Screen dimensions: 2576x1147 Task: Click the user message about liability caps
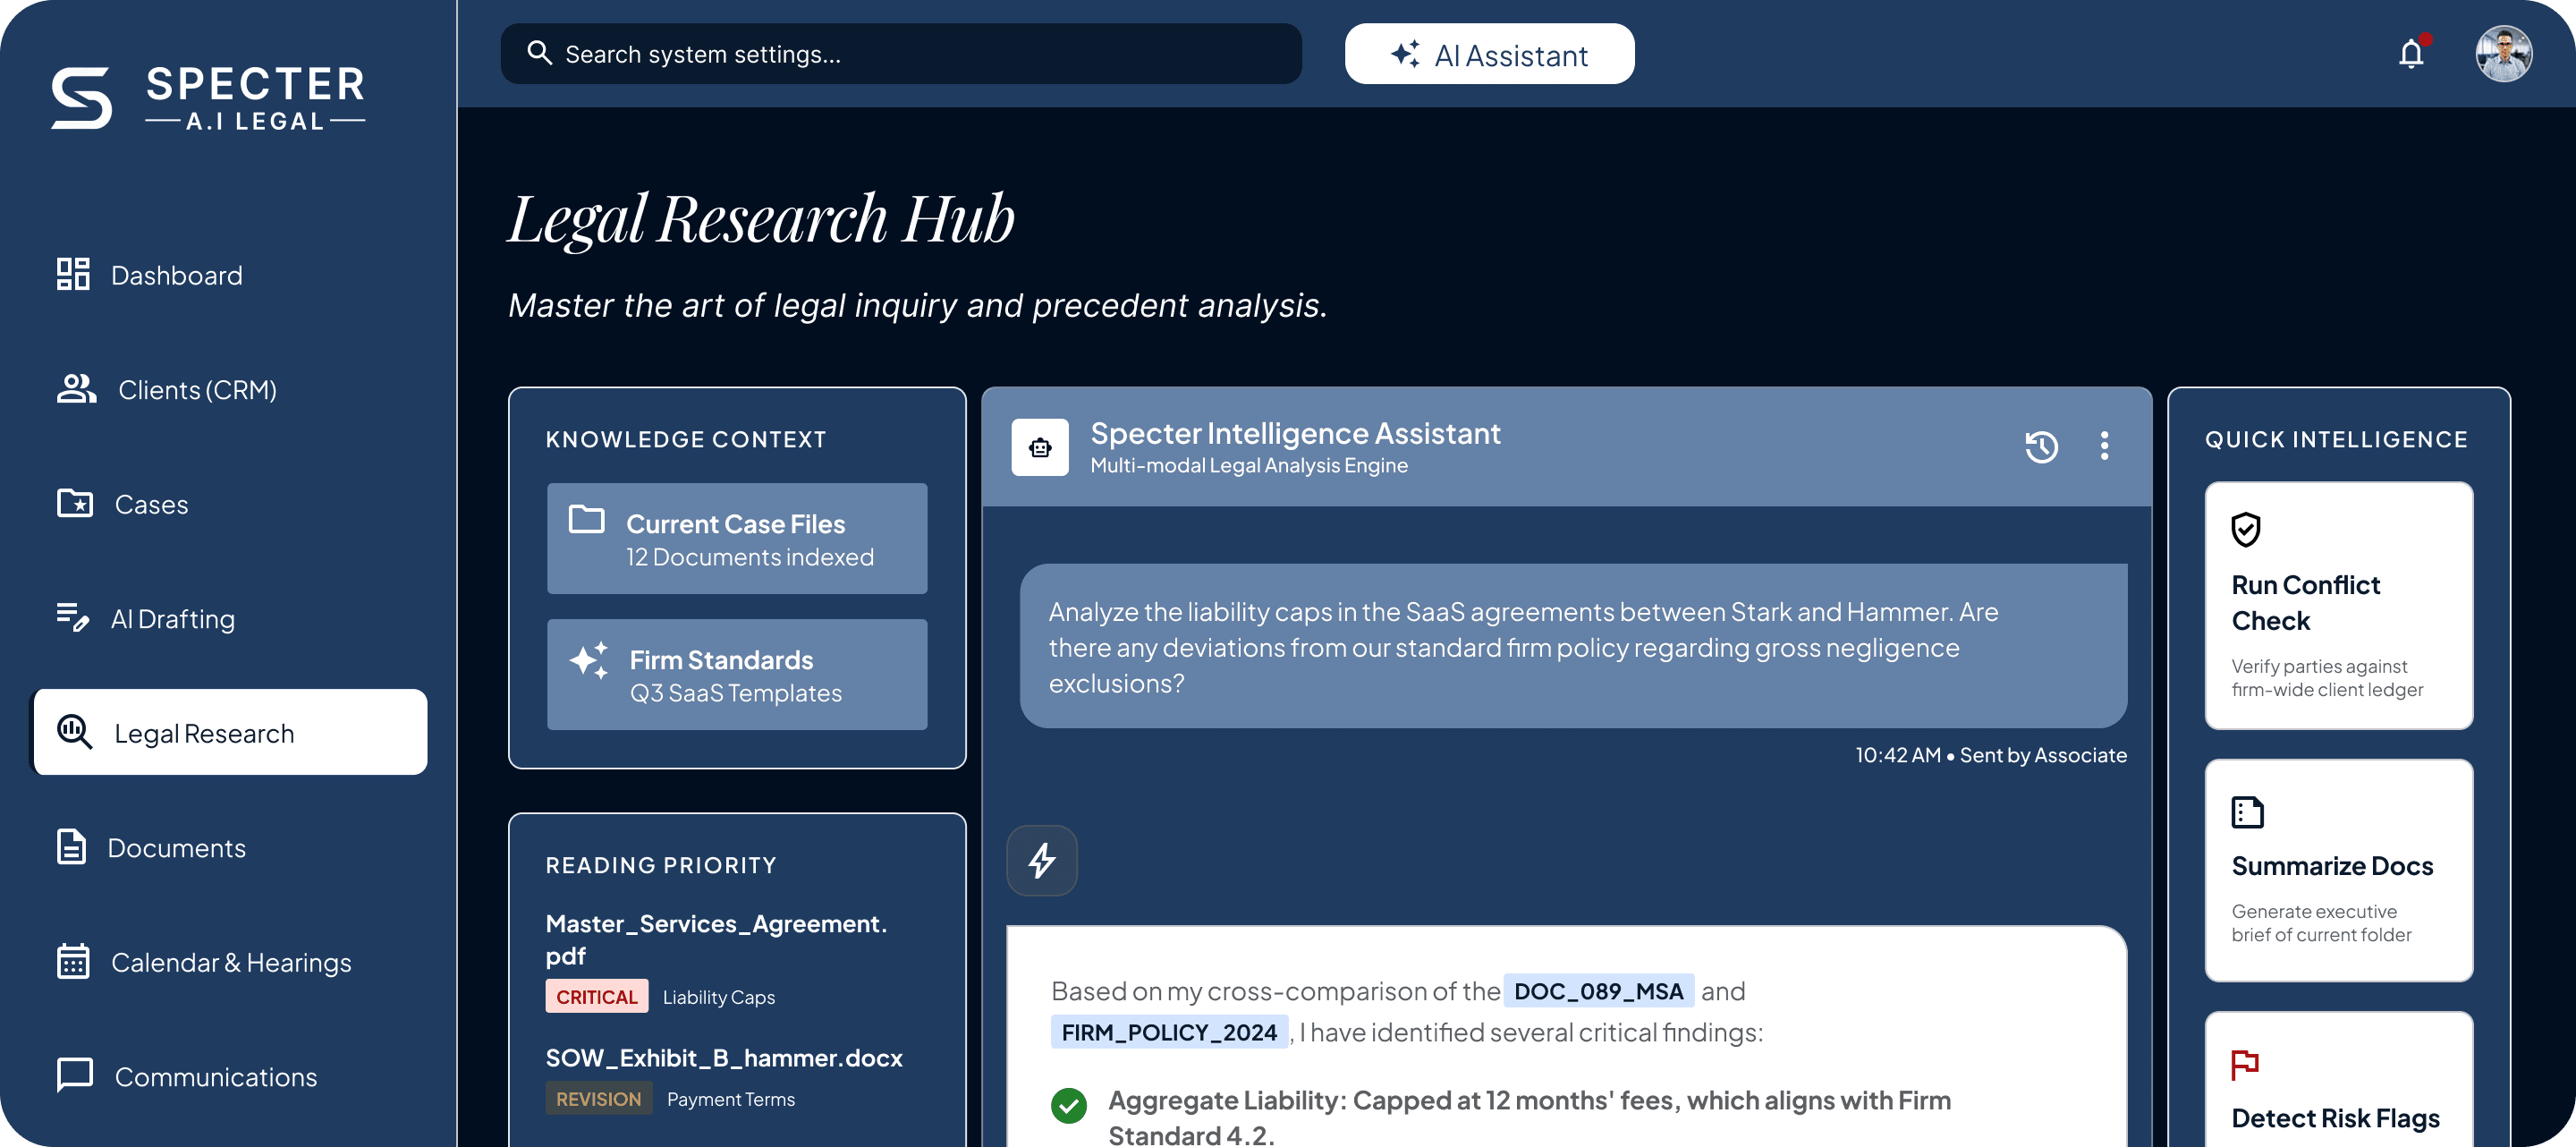[1573, 647]
